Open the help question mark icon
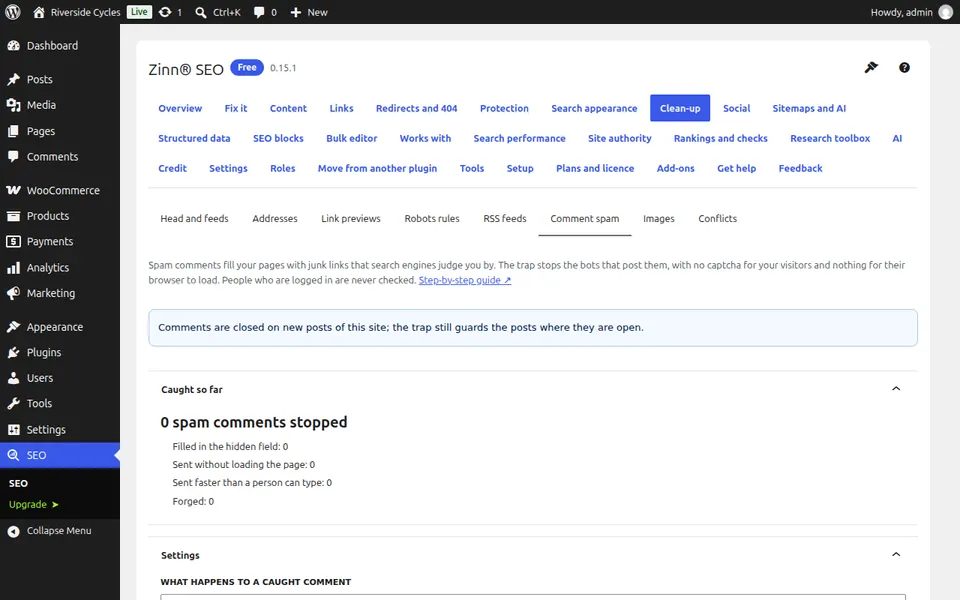This screenshot has width=960, height=600. coord(904,67)
